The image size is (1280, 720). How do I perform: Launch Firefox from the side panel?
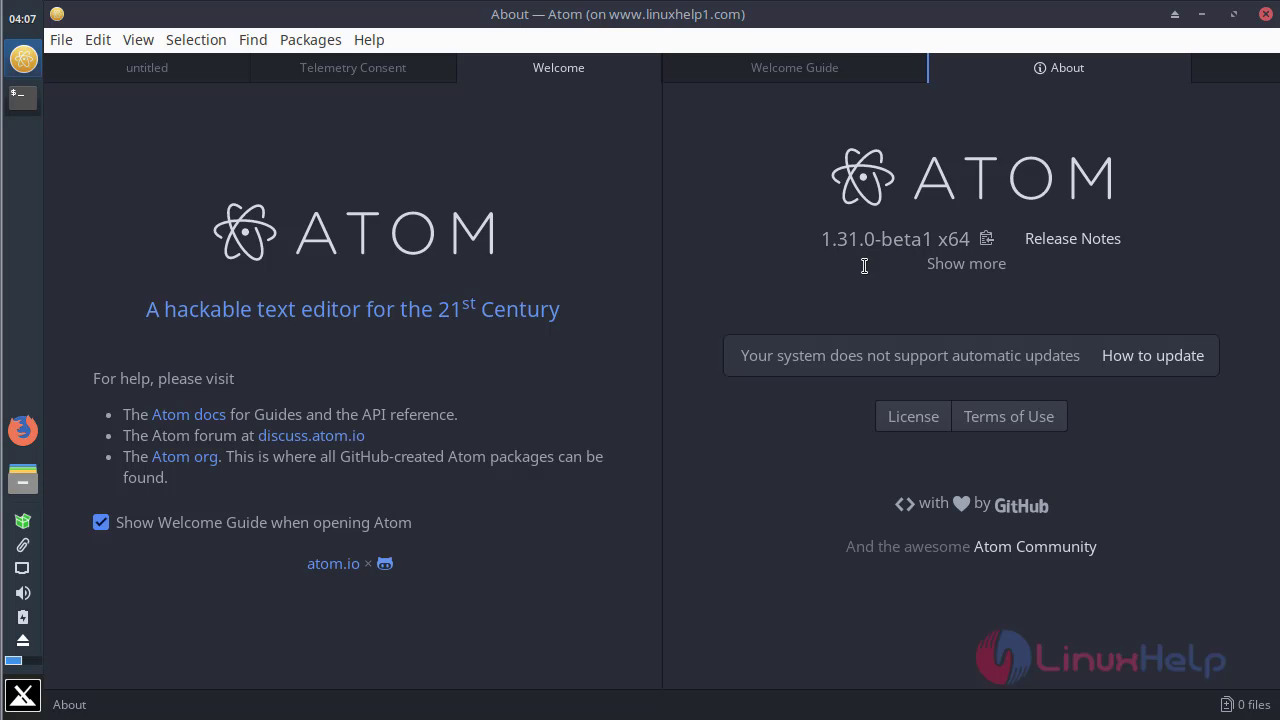[23, 431]
